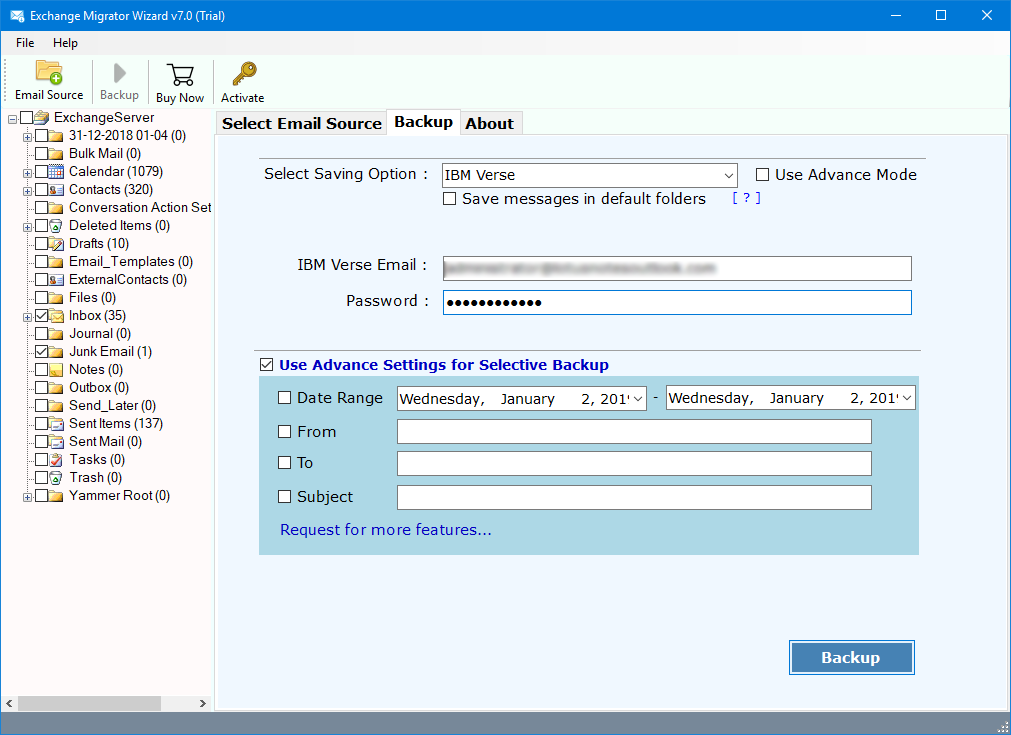The height and width of the screenshot is (735, 1011).
Task: Select the Conversation Action Set folder
Action: (140, 208)
